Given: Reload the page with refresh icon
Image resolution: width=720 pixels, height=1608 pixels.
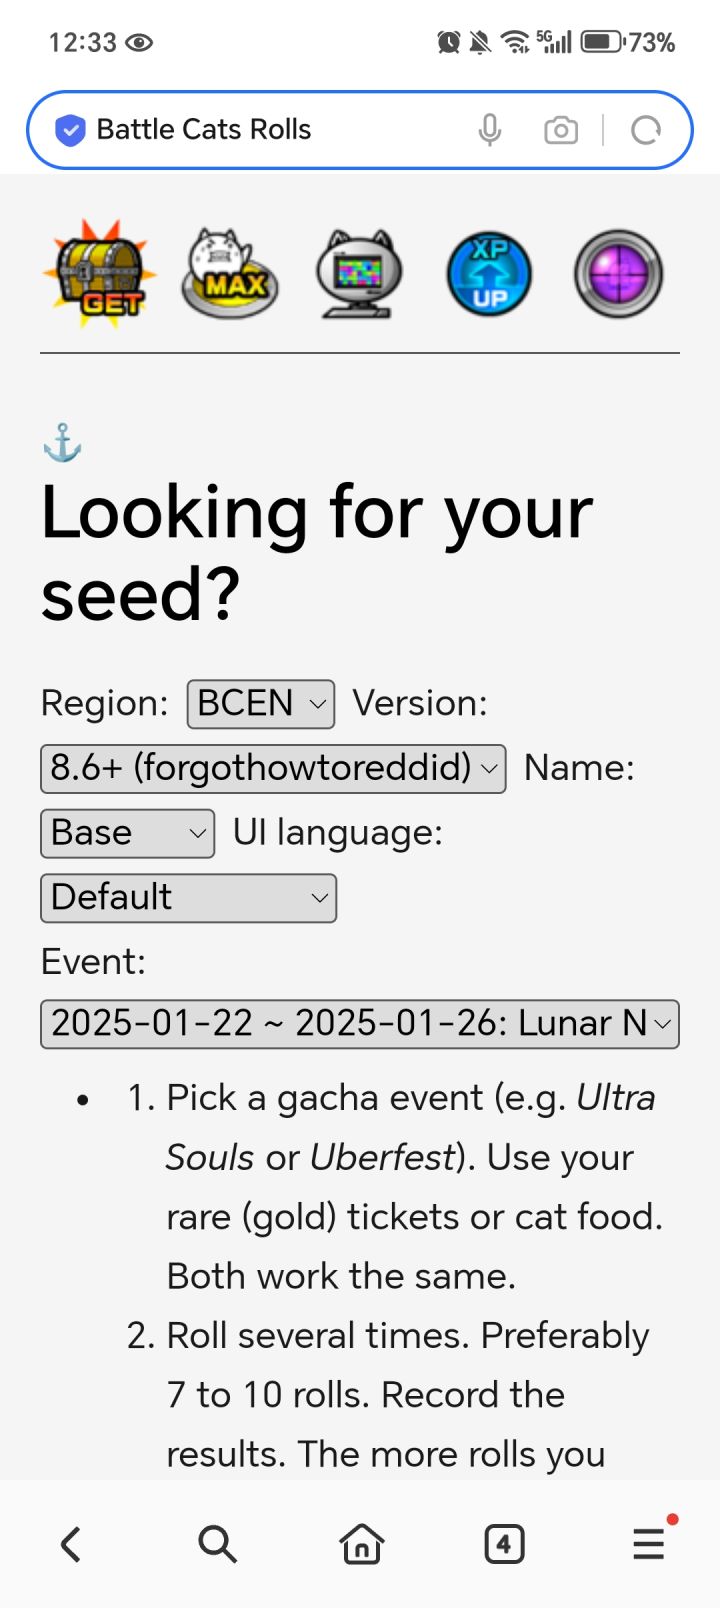Looking at the screenshot, I should pyautogui.click(x=646, y=130).
